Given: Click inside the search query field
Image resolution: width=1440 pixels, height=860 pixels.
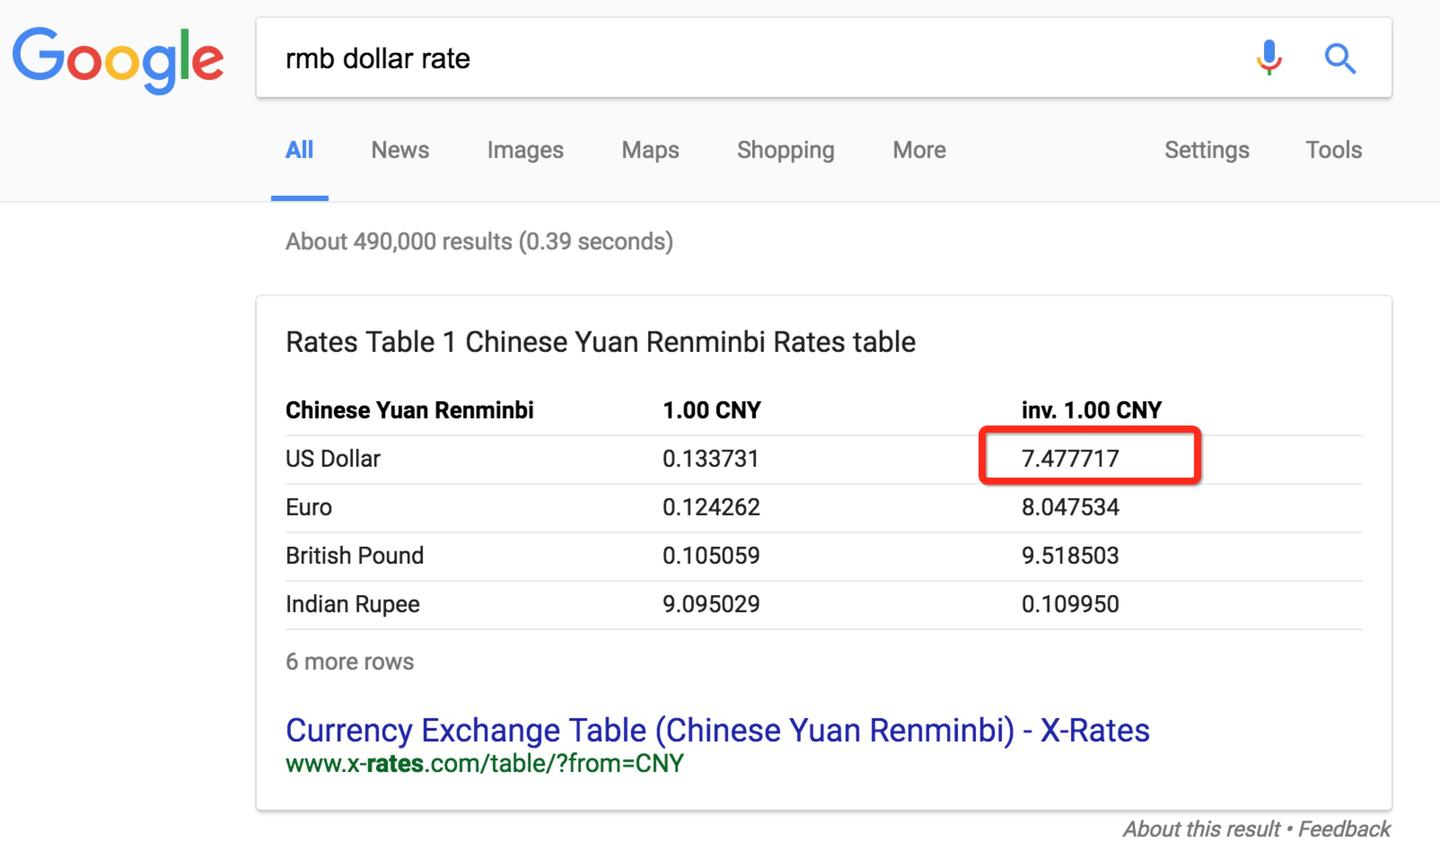Looking at the screenshot, I should click(700, 58).
